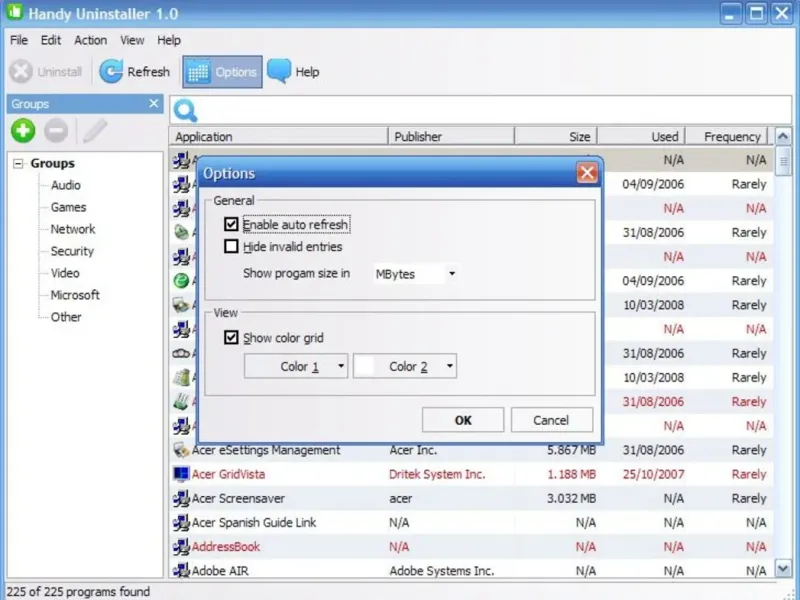Click the Acer eSettings Management row icon
The image size is (800, 600).
[x=181, y=450]
